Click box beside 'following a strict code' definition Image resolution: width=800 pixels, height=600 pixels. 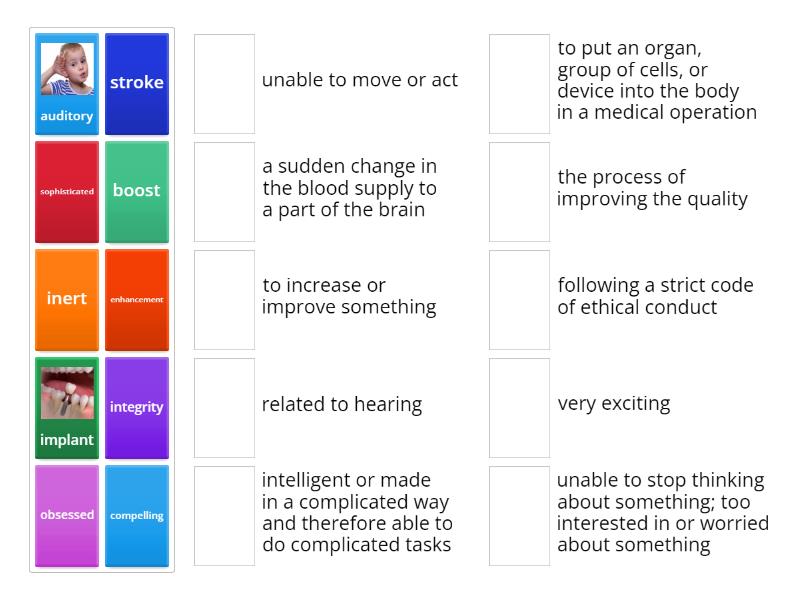pos(519,300)
